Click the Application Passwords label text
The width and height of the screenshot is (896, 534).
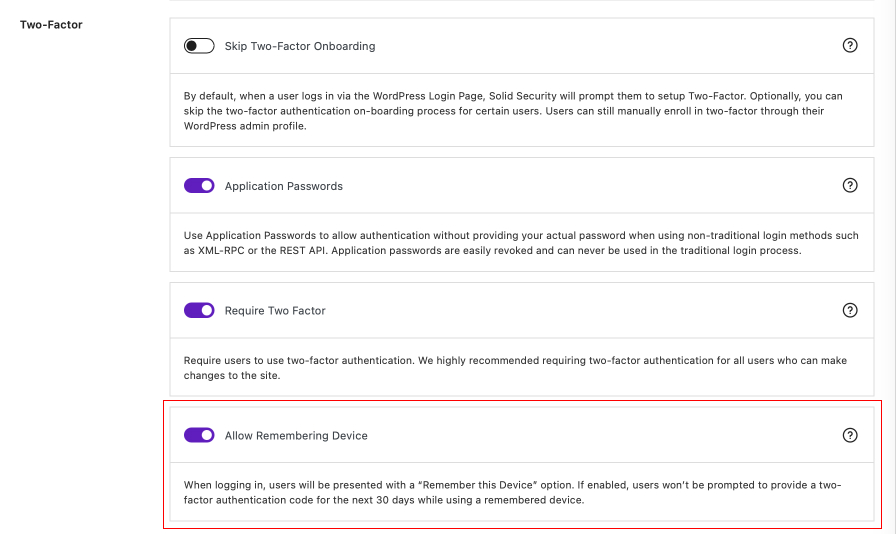[x=283, y=186]
